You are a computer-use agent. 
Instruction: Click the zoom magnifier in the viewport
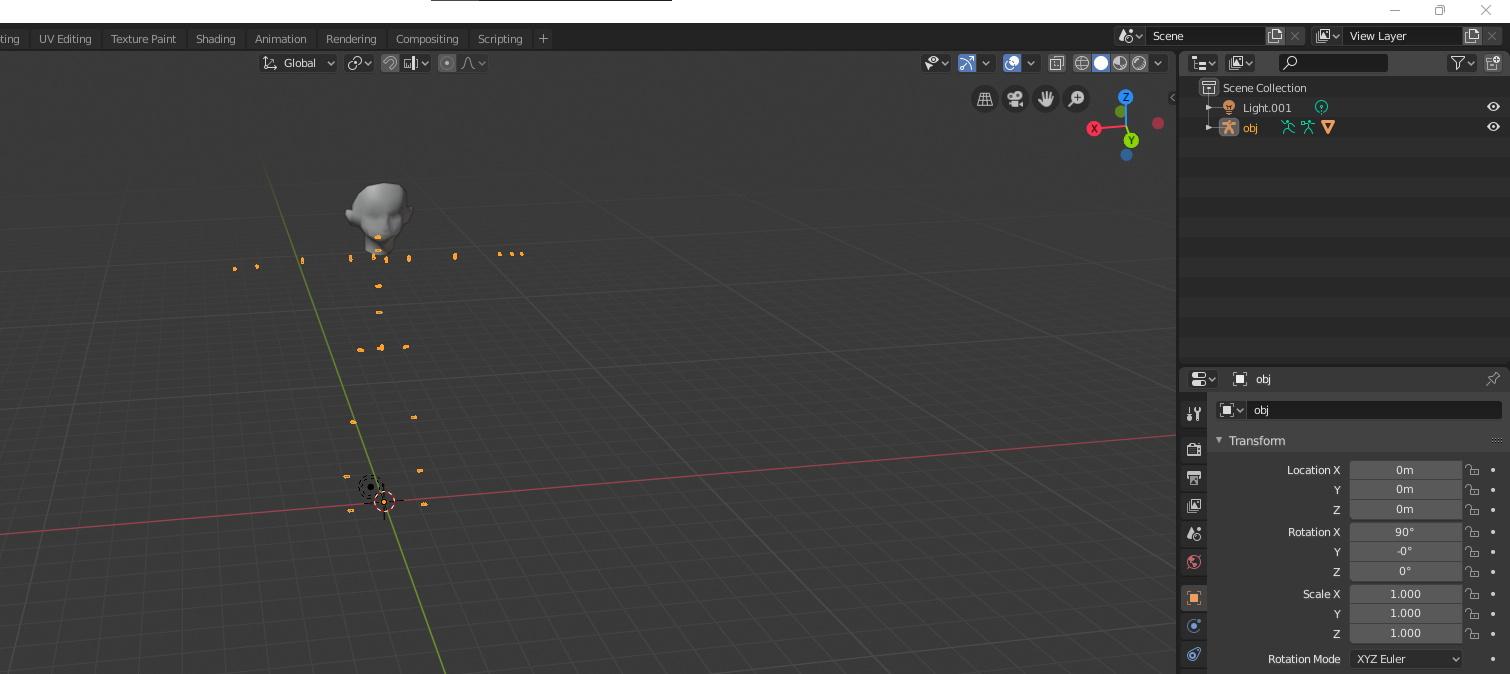tap(1076, 99)
